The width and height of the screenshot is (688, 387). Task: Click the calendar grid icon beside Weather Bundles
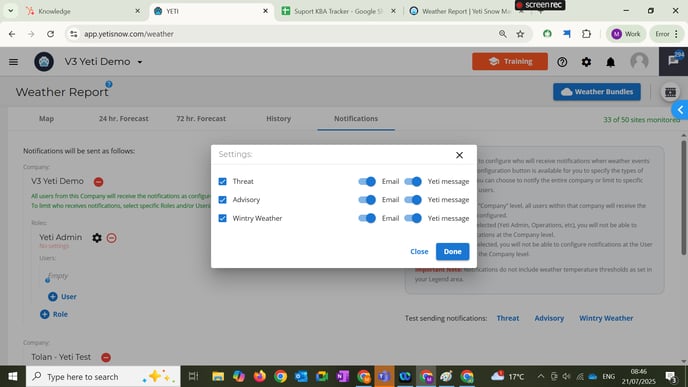670,92
